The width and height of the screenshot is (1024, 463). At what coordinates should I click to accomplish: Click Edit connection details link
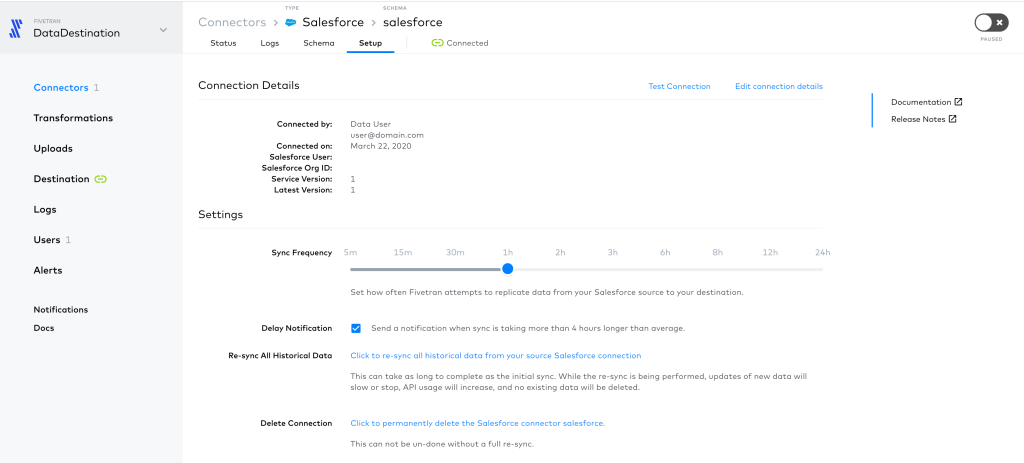pos(779,86)
